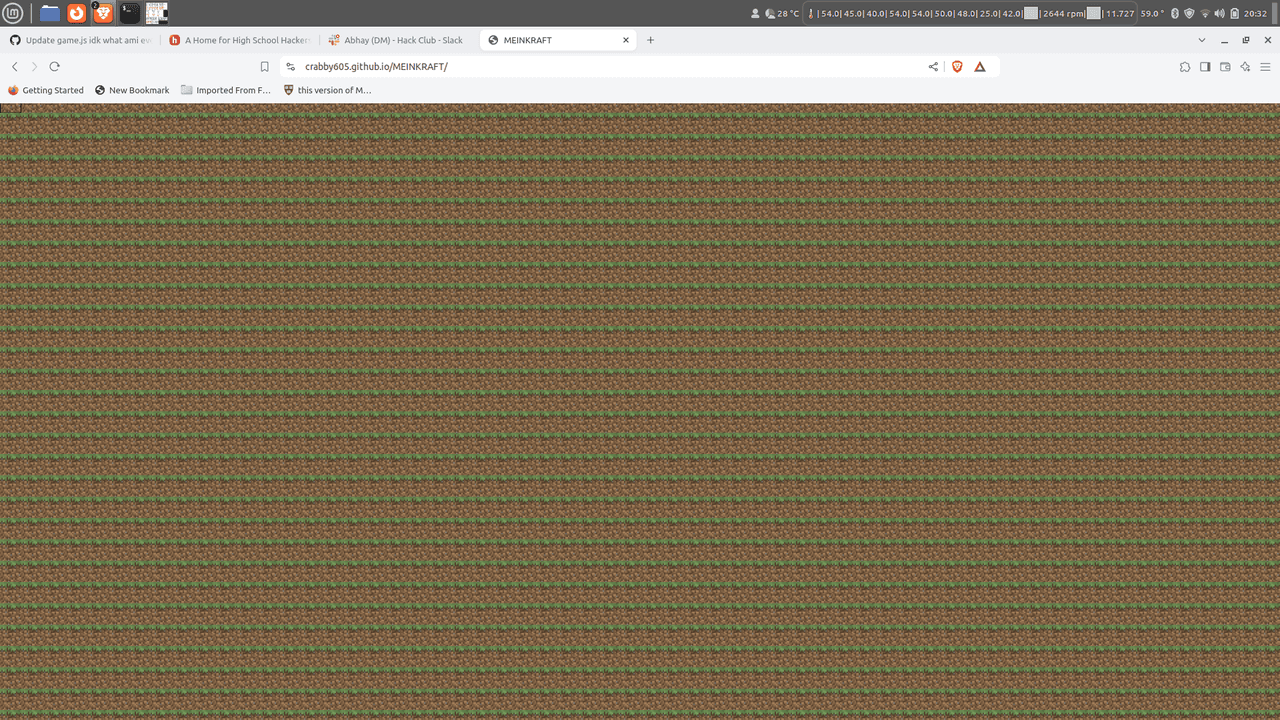
Task: Switch to Abhay (DM) Slack tab
Action: [400, 40]
